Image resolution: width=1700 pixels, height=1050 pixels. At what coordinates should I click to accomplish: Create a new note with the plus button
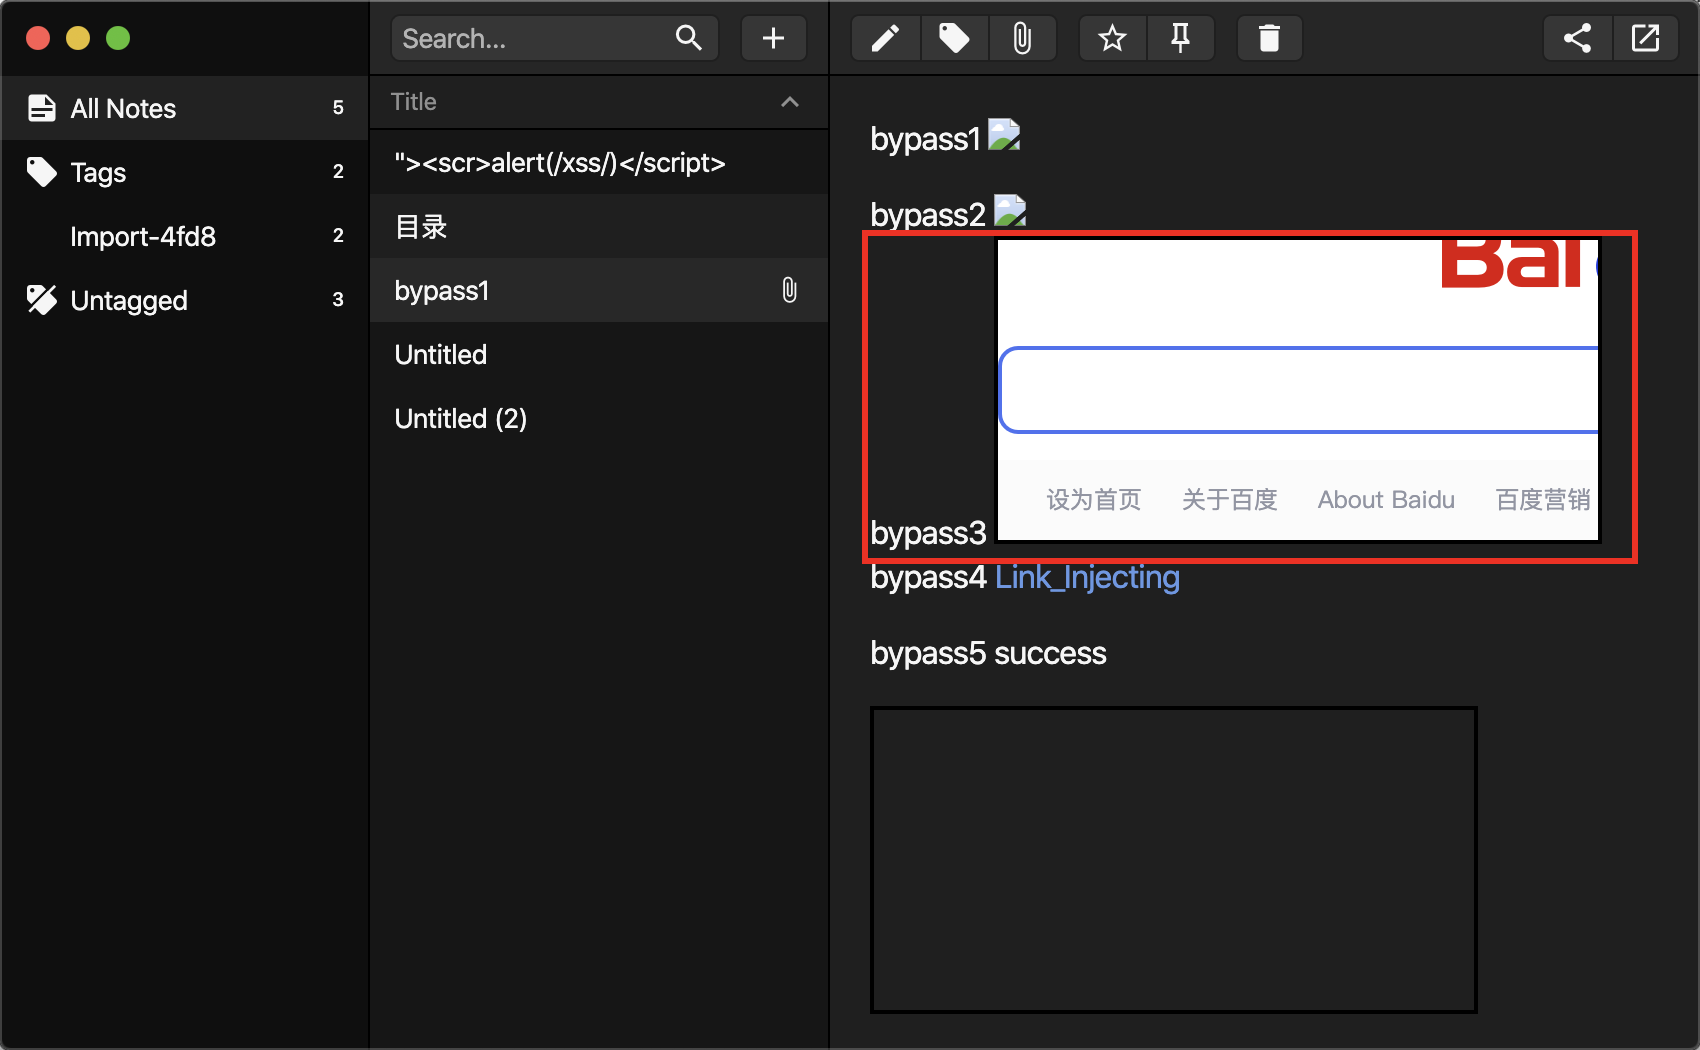(x=773, y=38)
